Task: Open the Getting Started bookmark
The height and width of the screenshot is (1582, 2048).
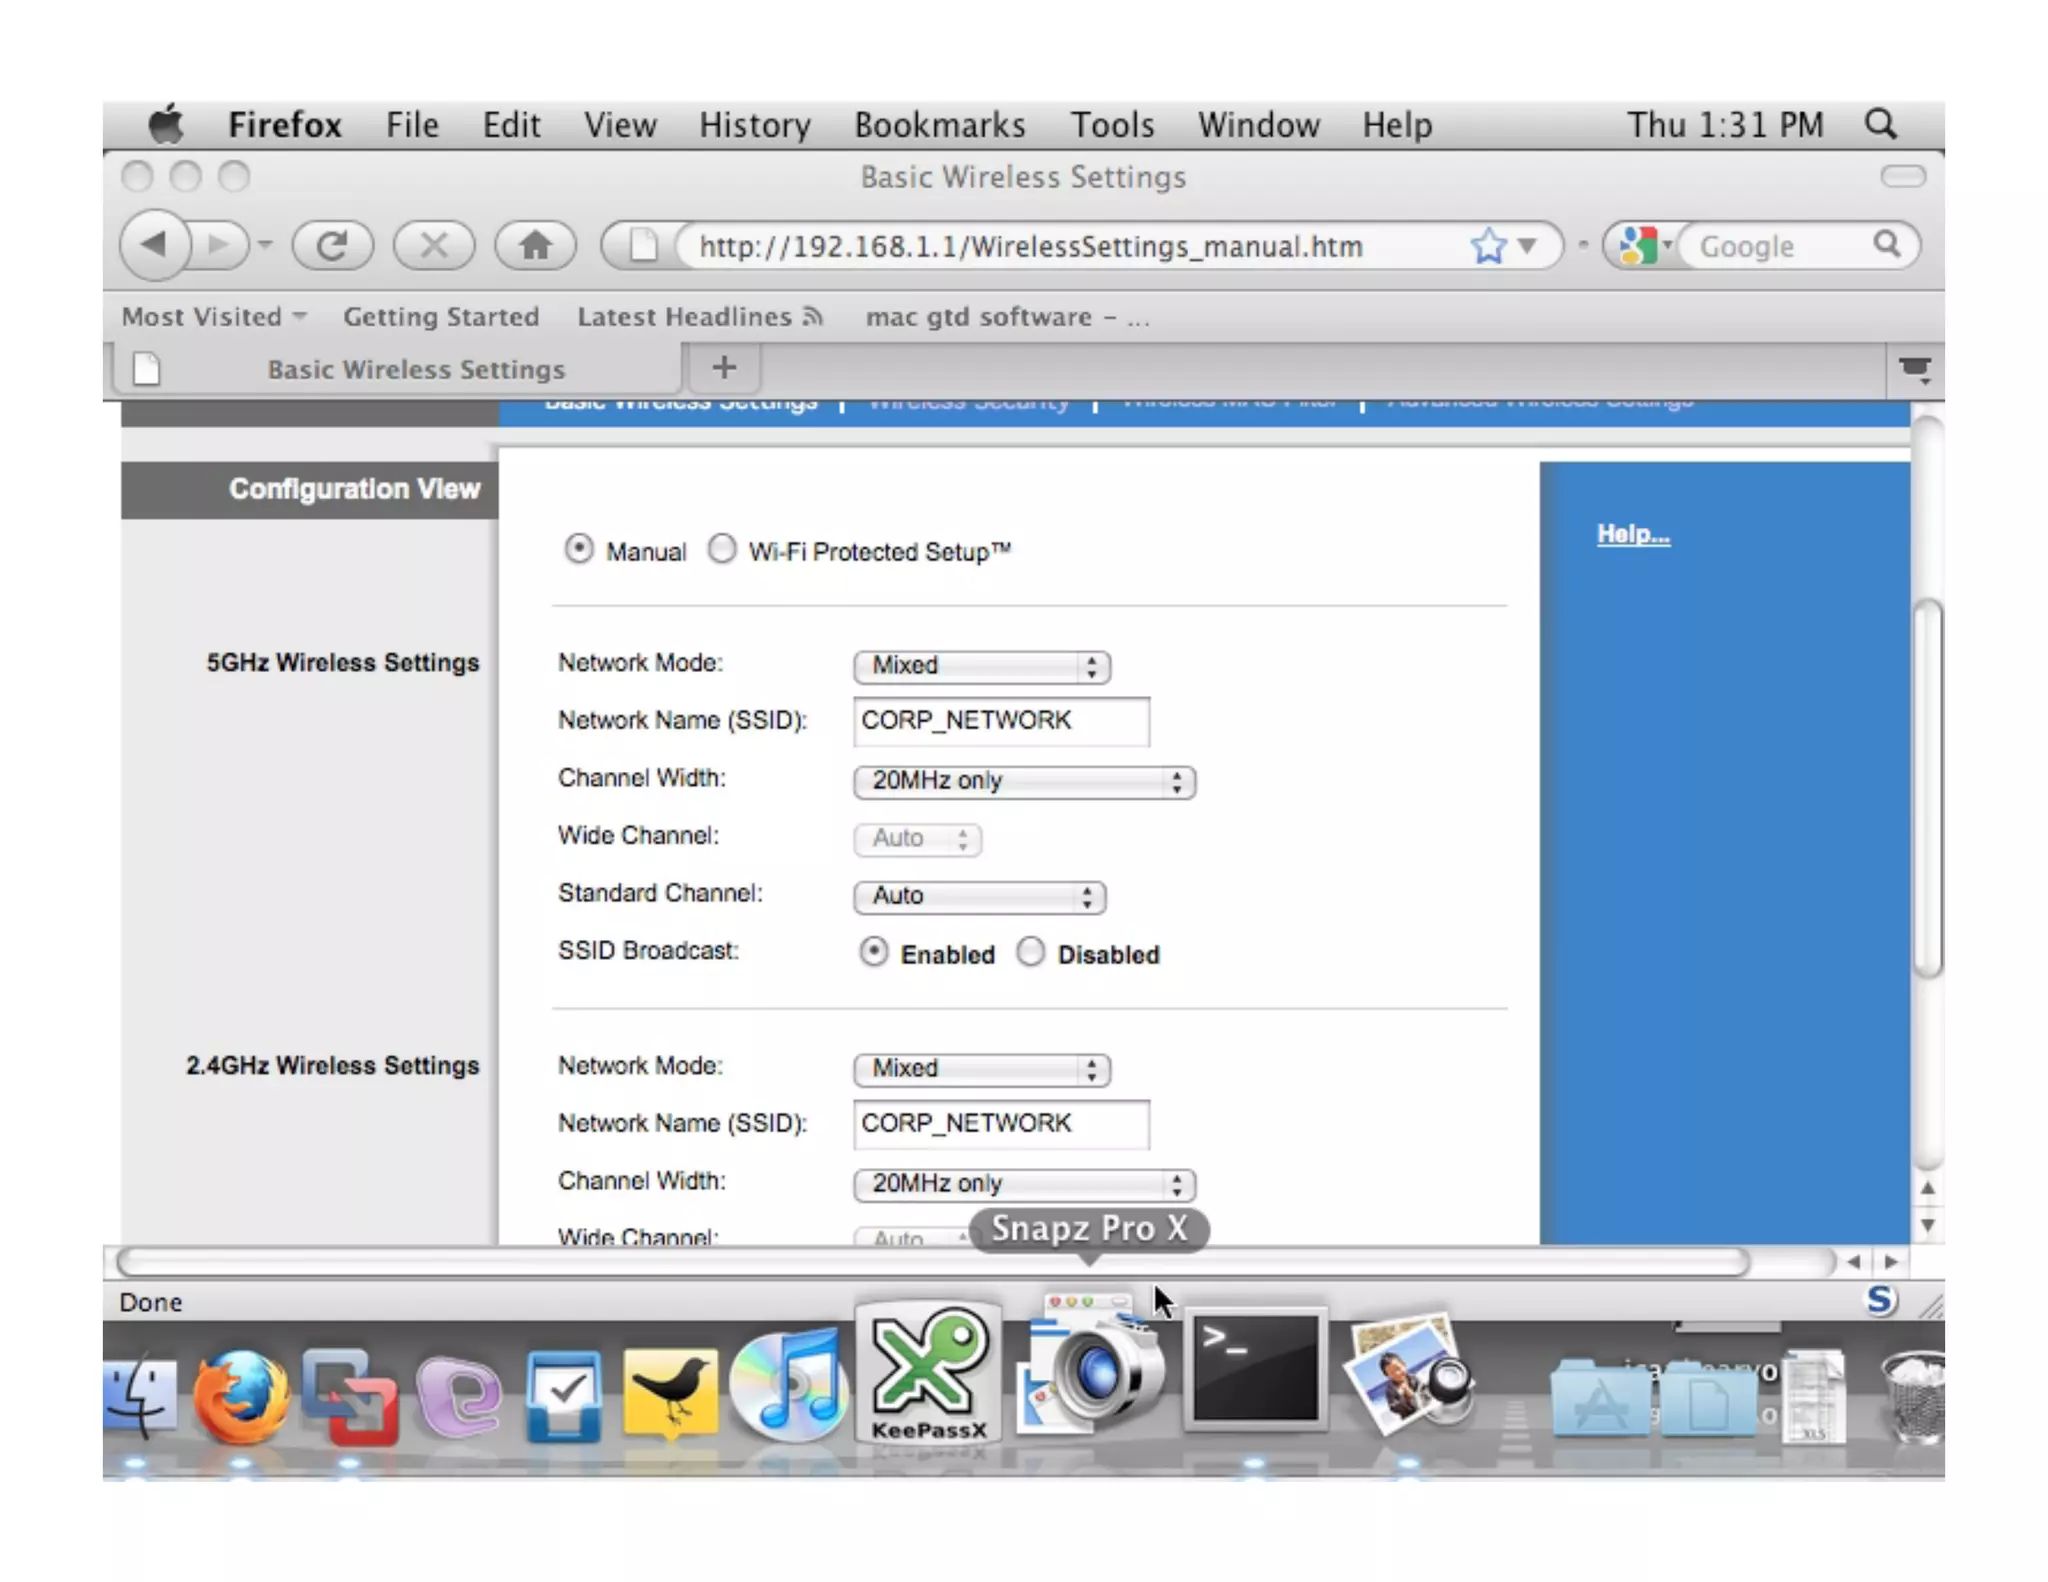Action: 440,317
